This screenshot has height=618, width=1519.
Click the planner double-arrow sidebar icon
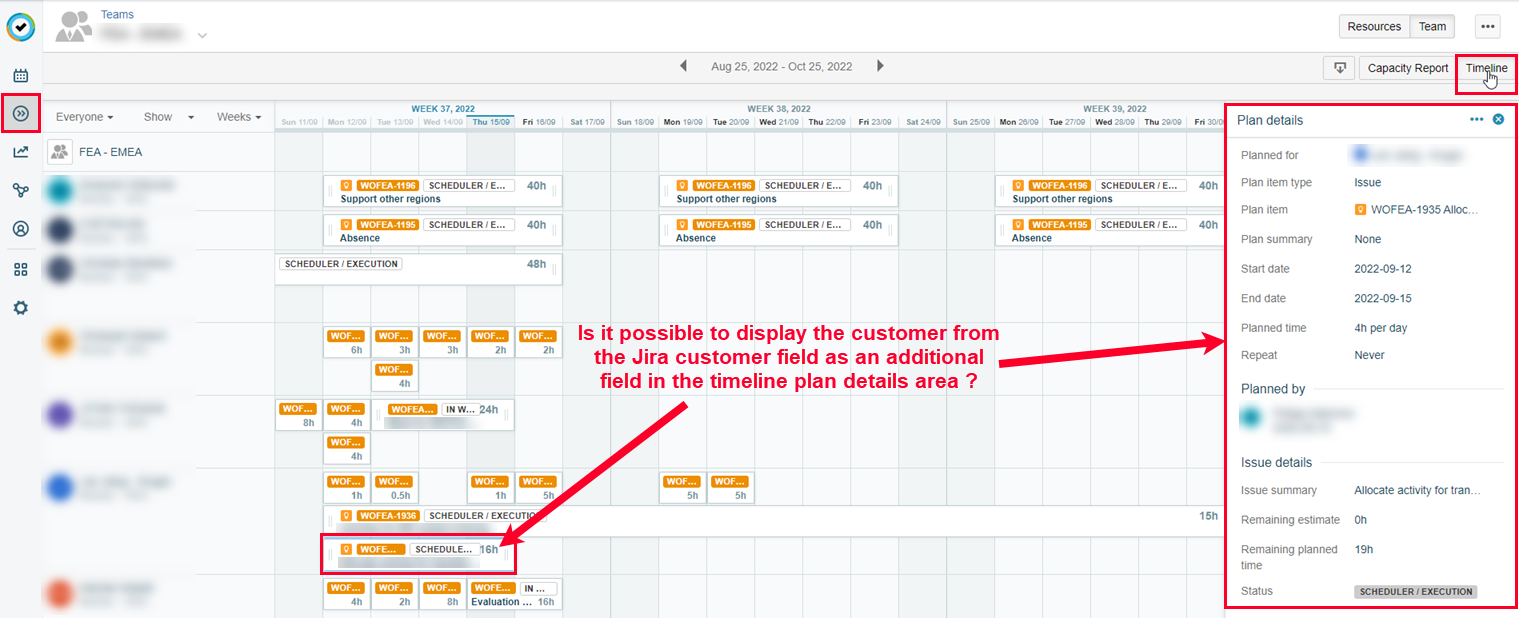(x=20, y=114)
